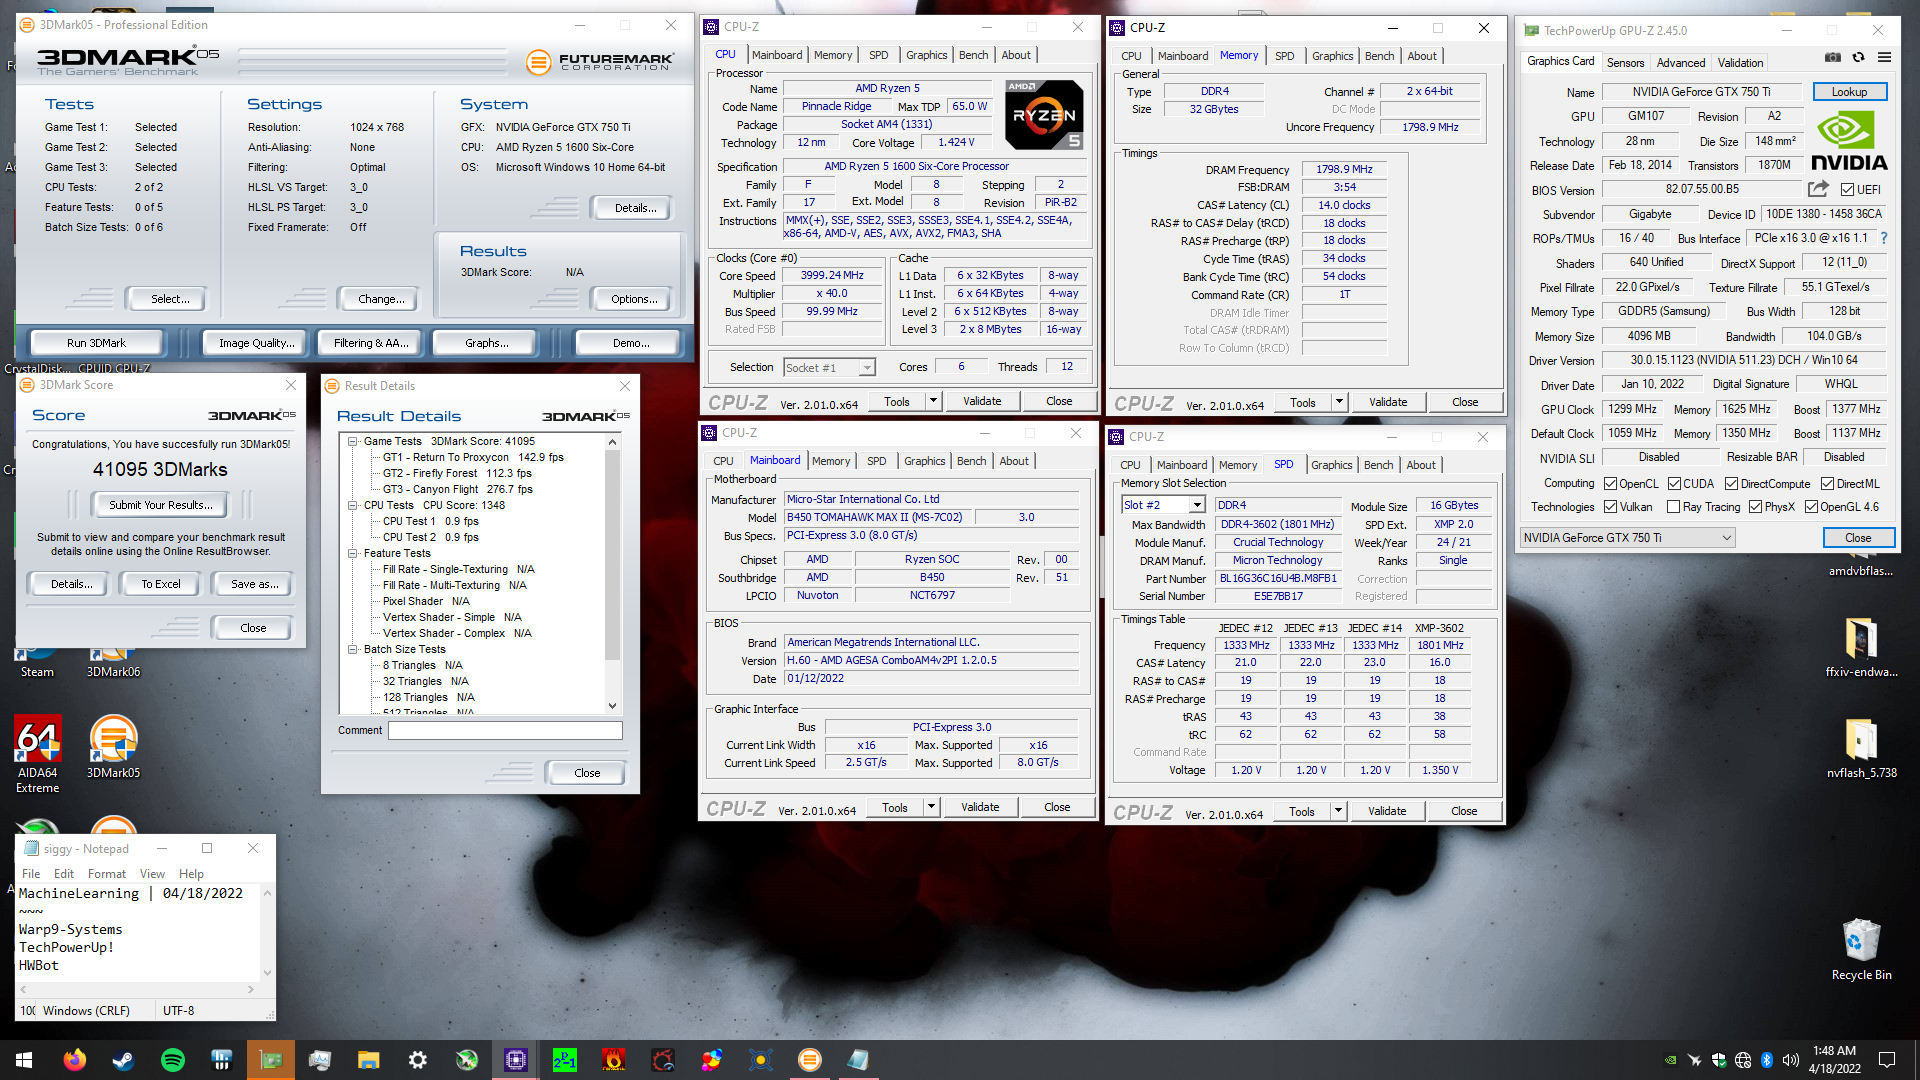Switch to the Advanced tab in GPU-Z
Screen dimensions: 1920x1080
1681,62
